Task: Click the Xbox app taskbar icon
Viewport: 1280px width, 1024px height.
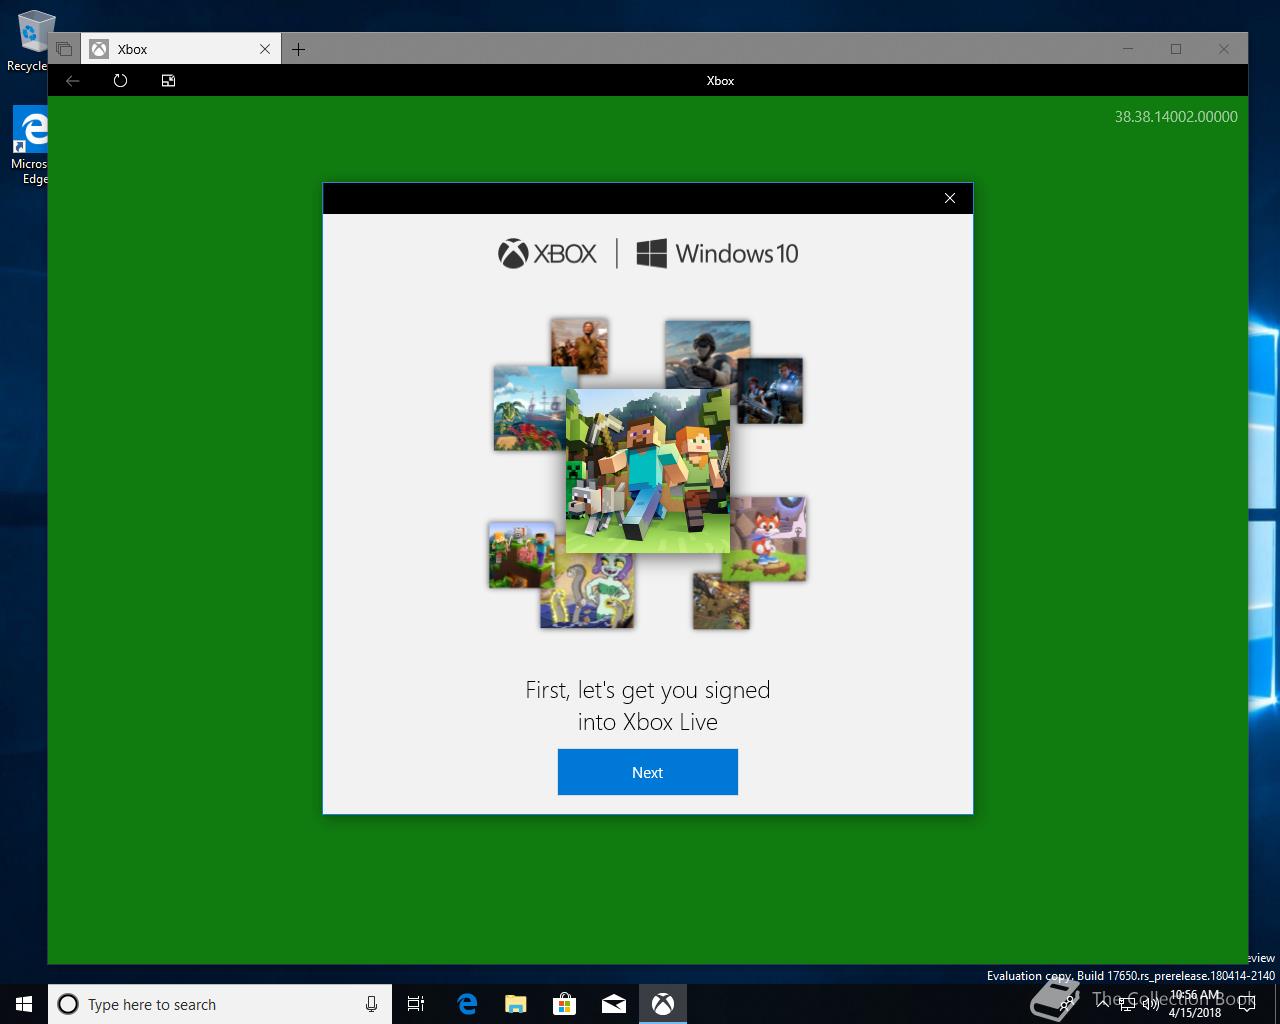Action: click(663, 1004)
